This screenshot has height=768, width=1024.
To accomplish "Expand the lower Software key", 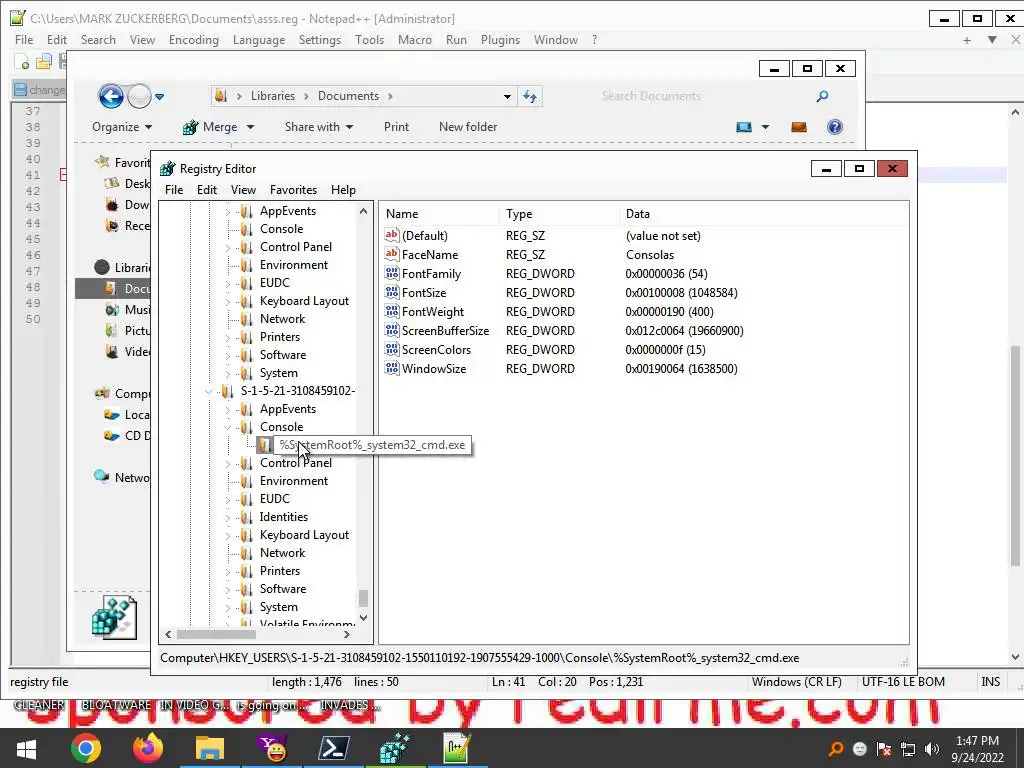I will click(227, 589).
